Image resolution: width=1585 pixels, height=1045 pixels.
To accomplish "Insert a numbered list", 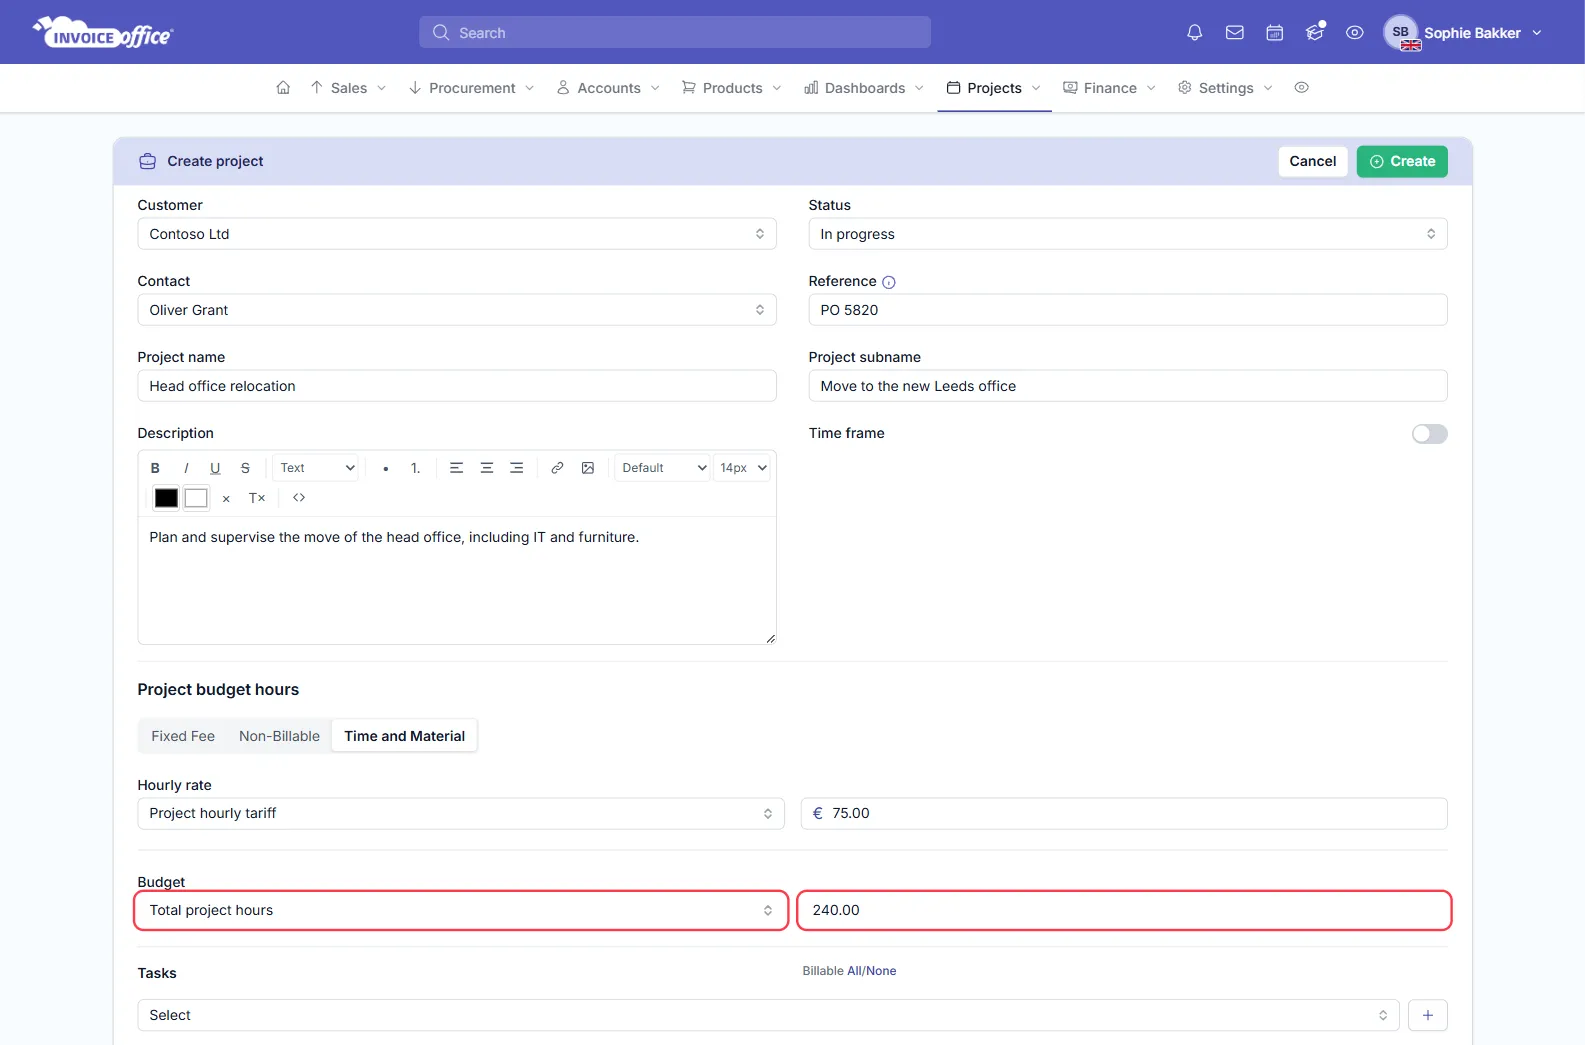I will 416,468.
